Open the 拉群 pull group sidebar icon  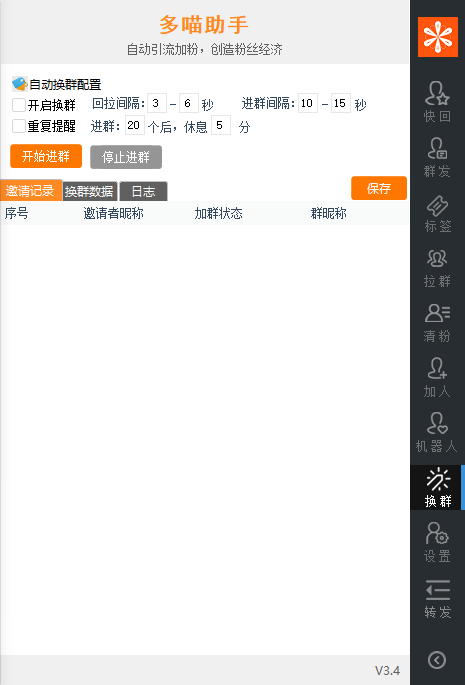tap(437, 268)
